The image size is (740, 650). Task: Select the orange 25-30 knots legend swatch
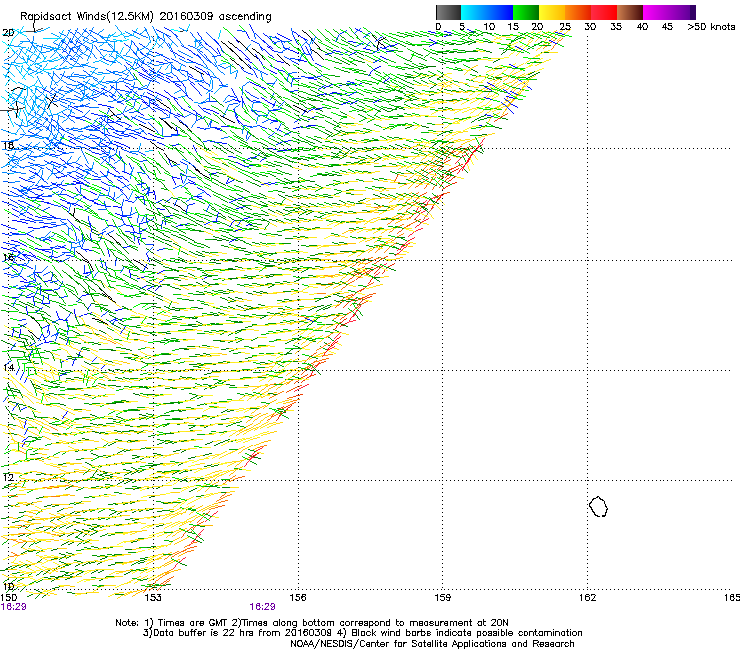578,12
